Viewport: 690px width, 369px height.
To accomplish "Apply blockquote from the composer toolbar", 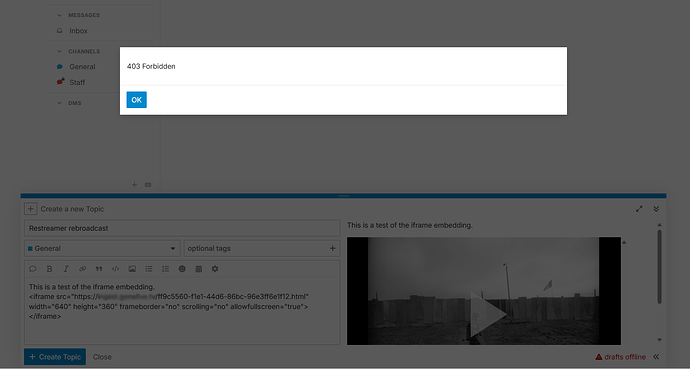I will [99, 269].
